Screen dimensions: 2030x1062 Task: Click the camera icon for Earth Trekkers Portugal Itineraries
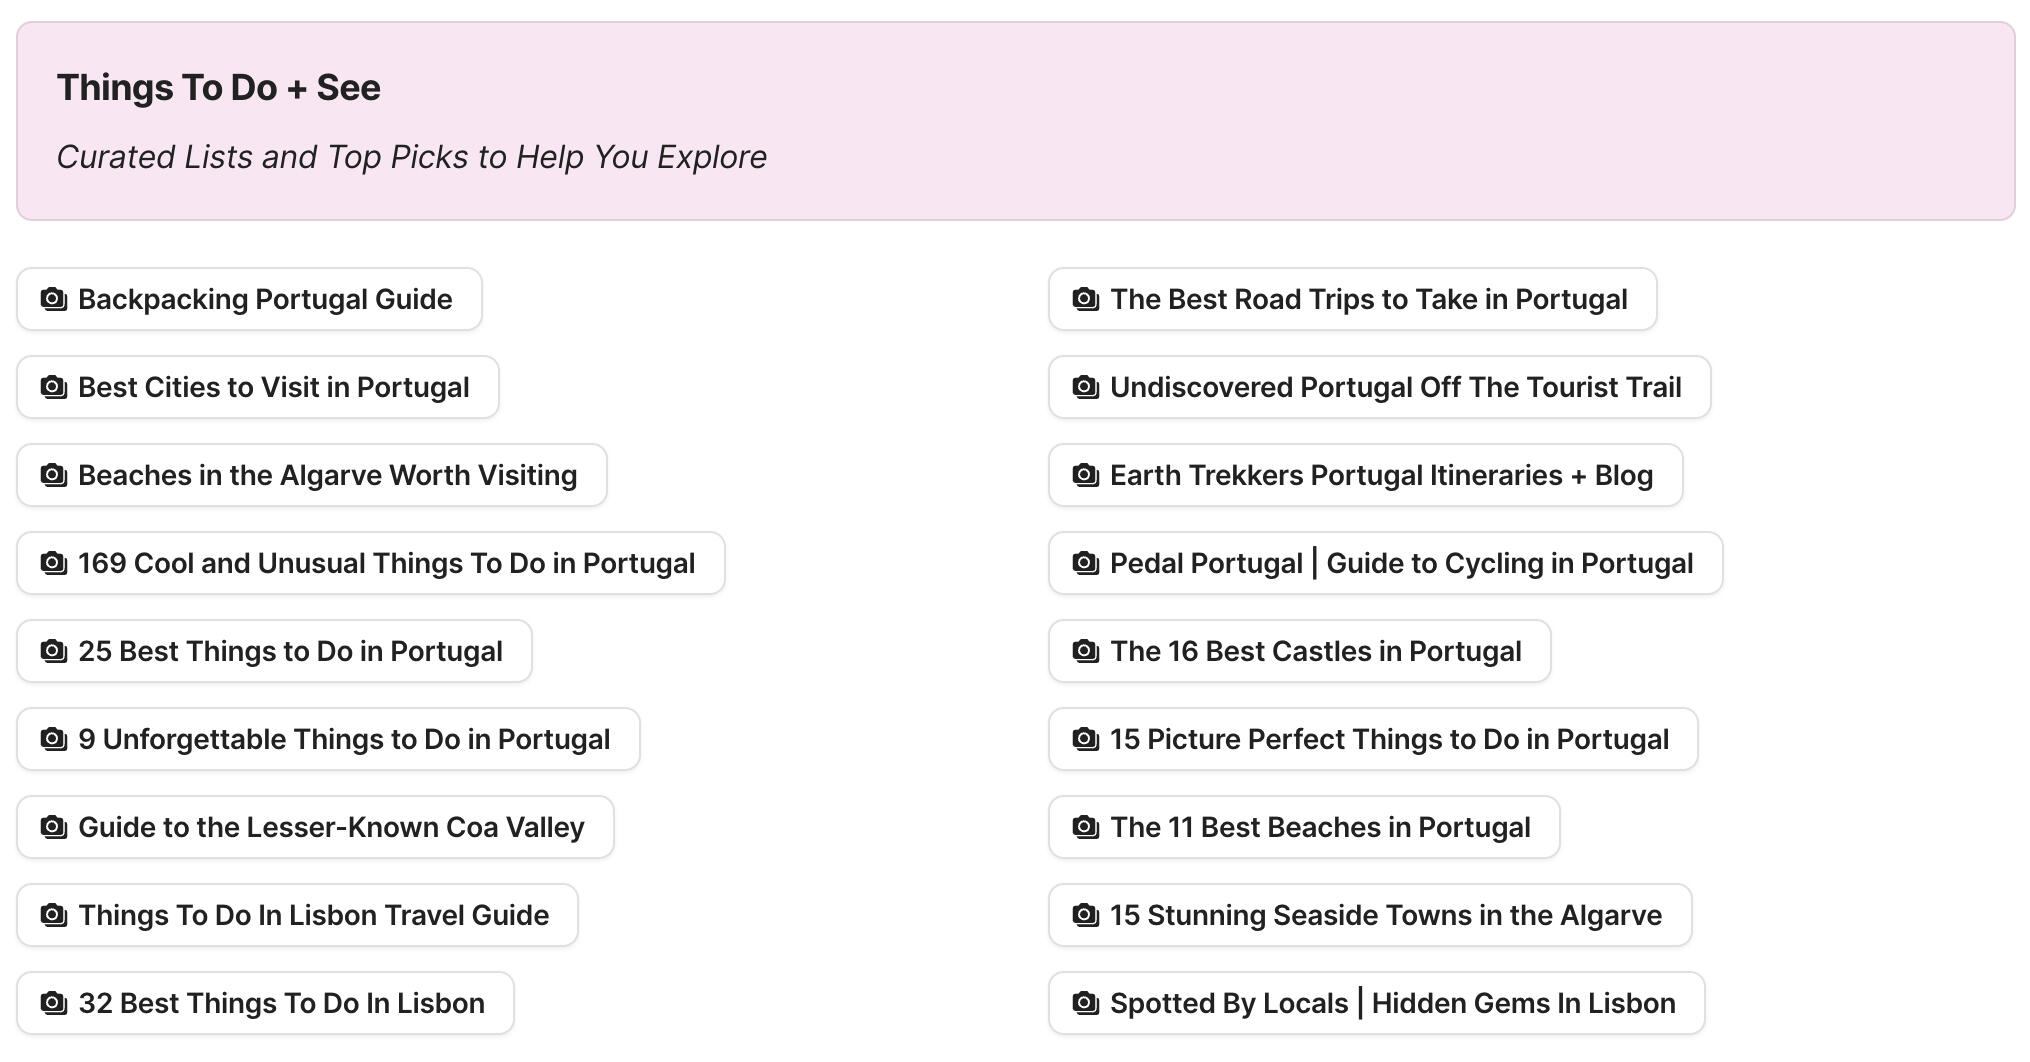click(1084, 475)
